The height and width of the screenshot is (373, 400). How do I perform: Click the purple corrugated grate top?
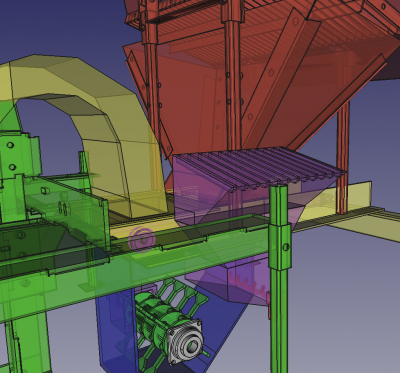(260, 168)
